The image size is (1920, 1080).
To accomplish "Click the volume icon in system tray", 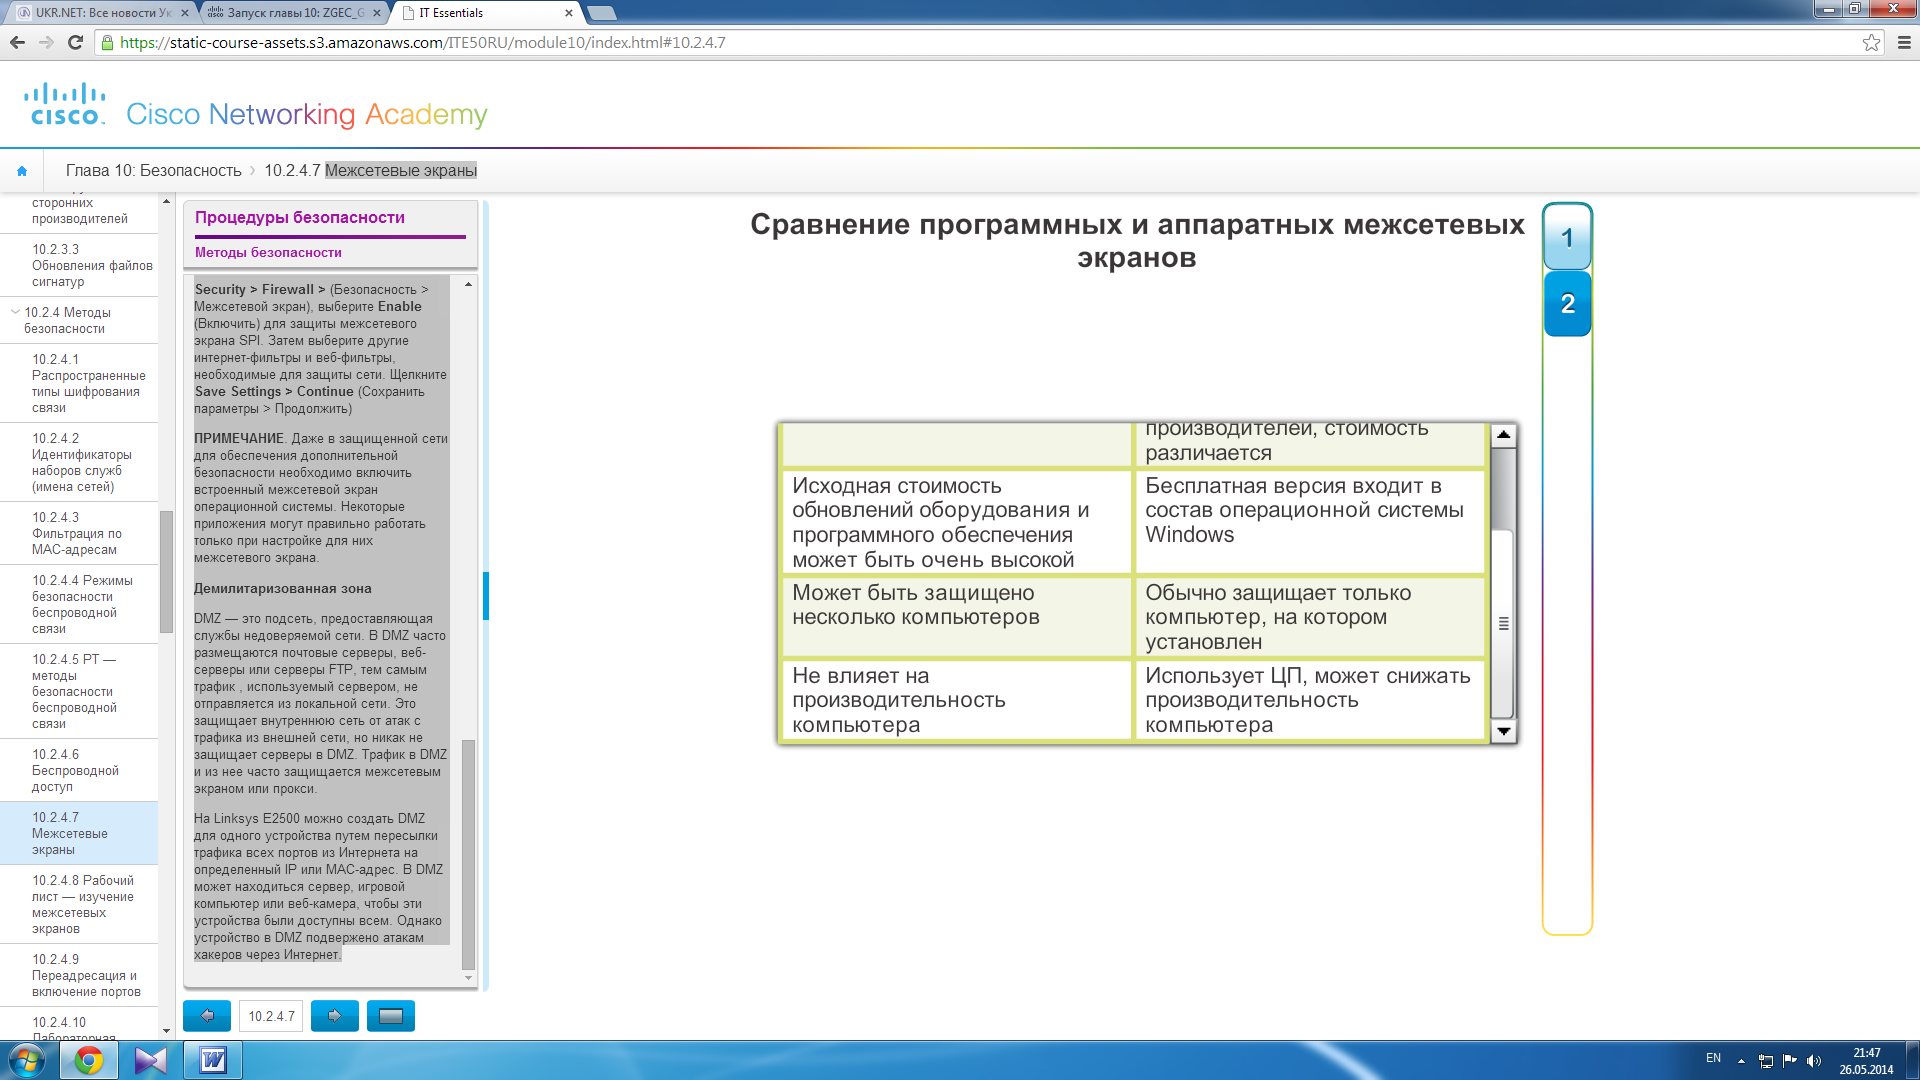I will click(1814, 1060).
